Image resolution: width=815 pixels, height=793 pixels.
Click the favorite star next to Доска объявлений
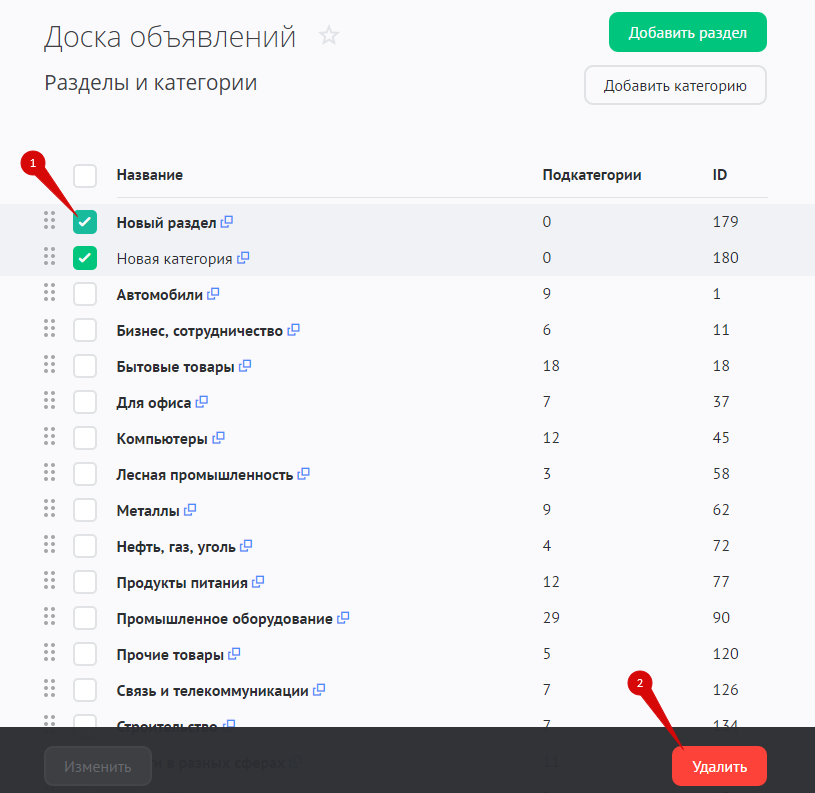pos(329,37)
